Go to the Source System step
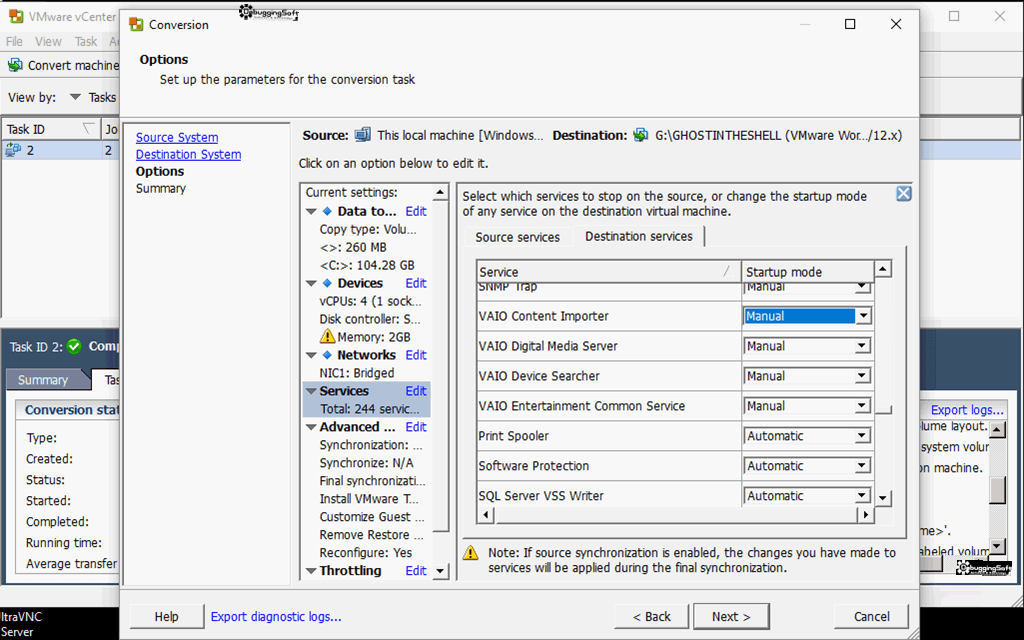The width and height of the screenshot is (1024, 640). tap(177, 138)
